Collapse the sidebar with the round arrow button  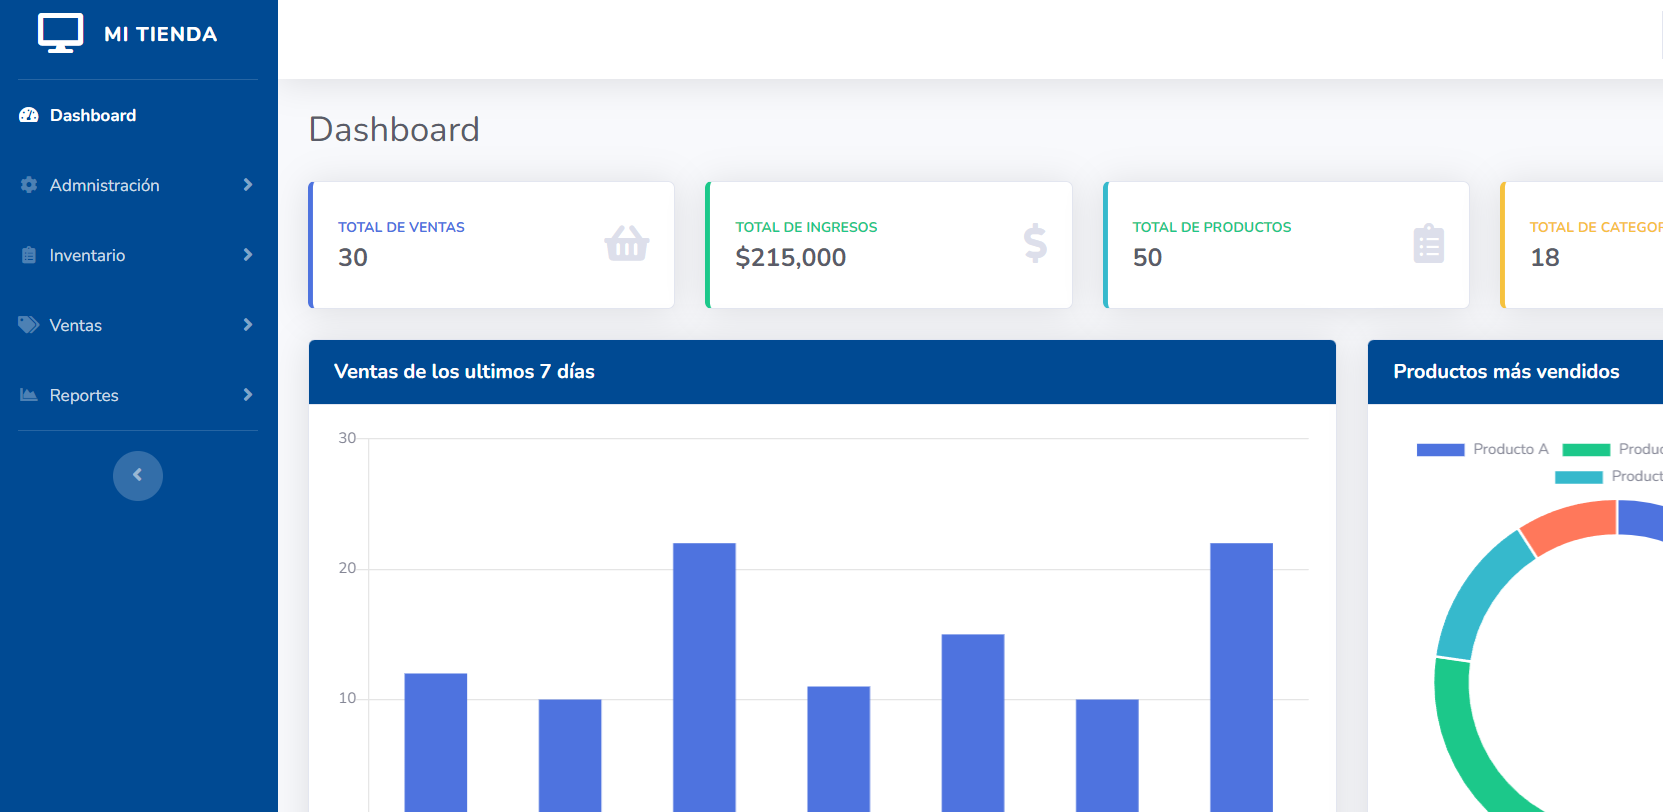coord(138,475)
